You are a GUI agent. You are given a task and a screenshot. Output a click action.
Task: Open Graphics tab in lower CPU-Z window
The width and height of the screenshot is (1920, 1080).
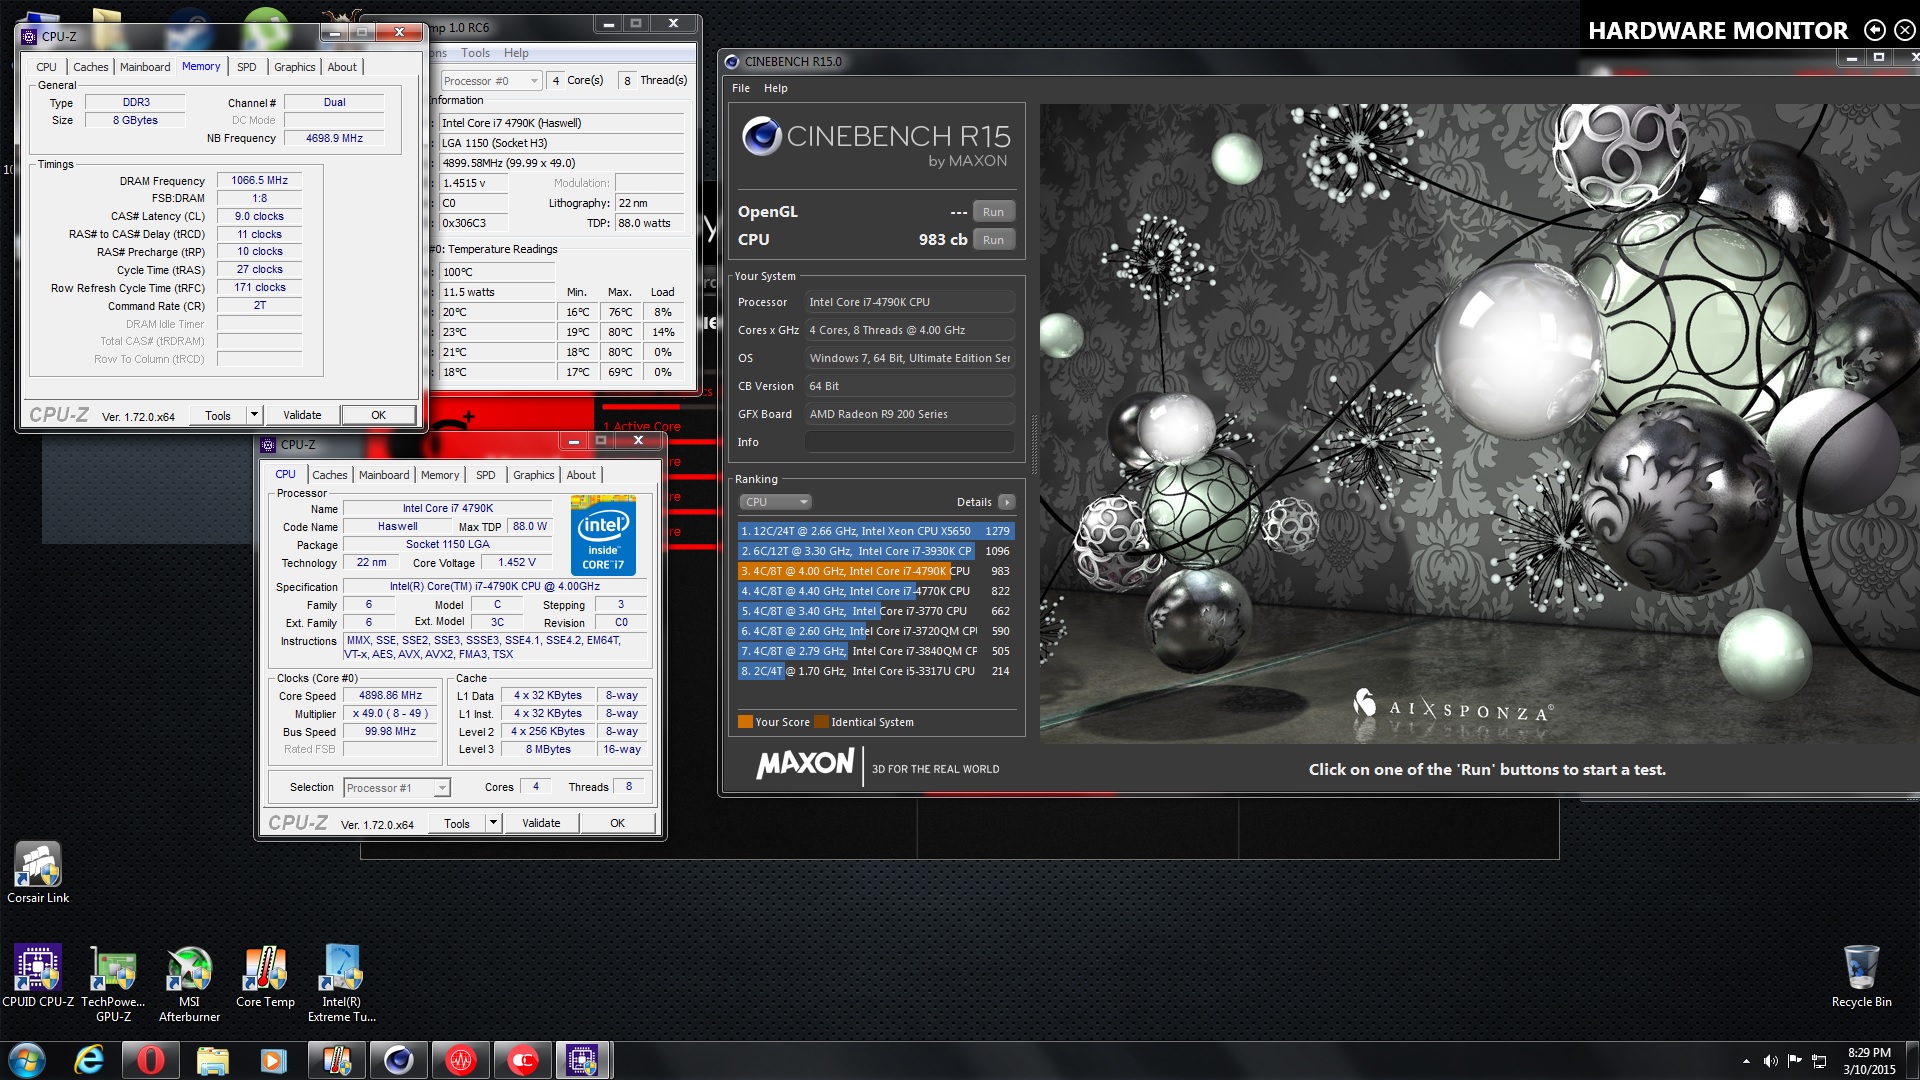[533, 475]
